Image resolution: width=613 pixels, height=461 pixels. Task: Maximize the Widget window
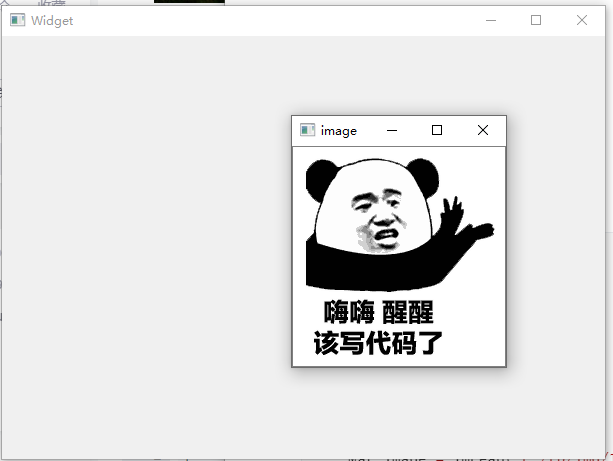pos(536,20)
